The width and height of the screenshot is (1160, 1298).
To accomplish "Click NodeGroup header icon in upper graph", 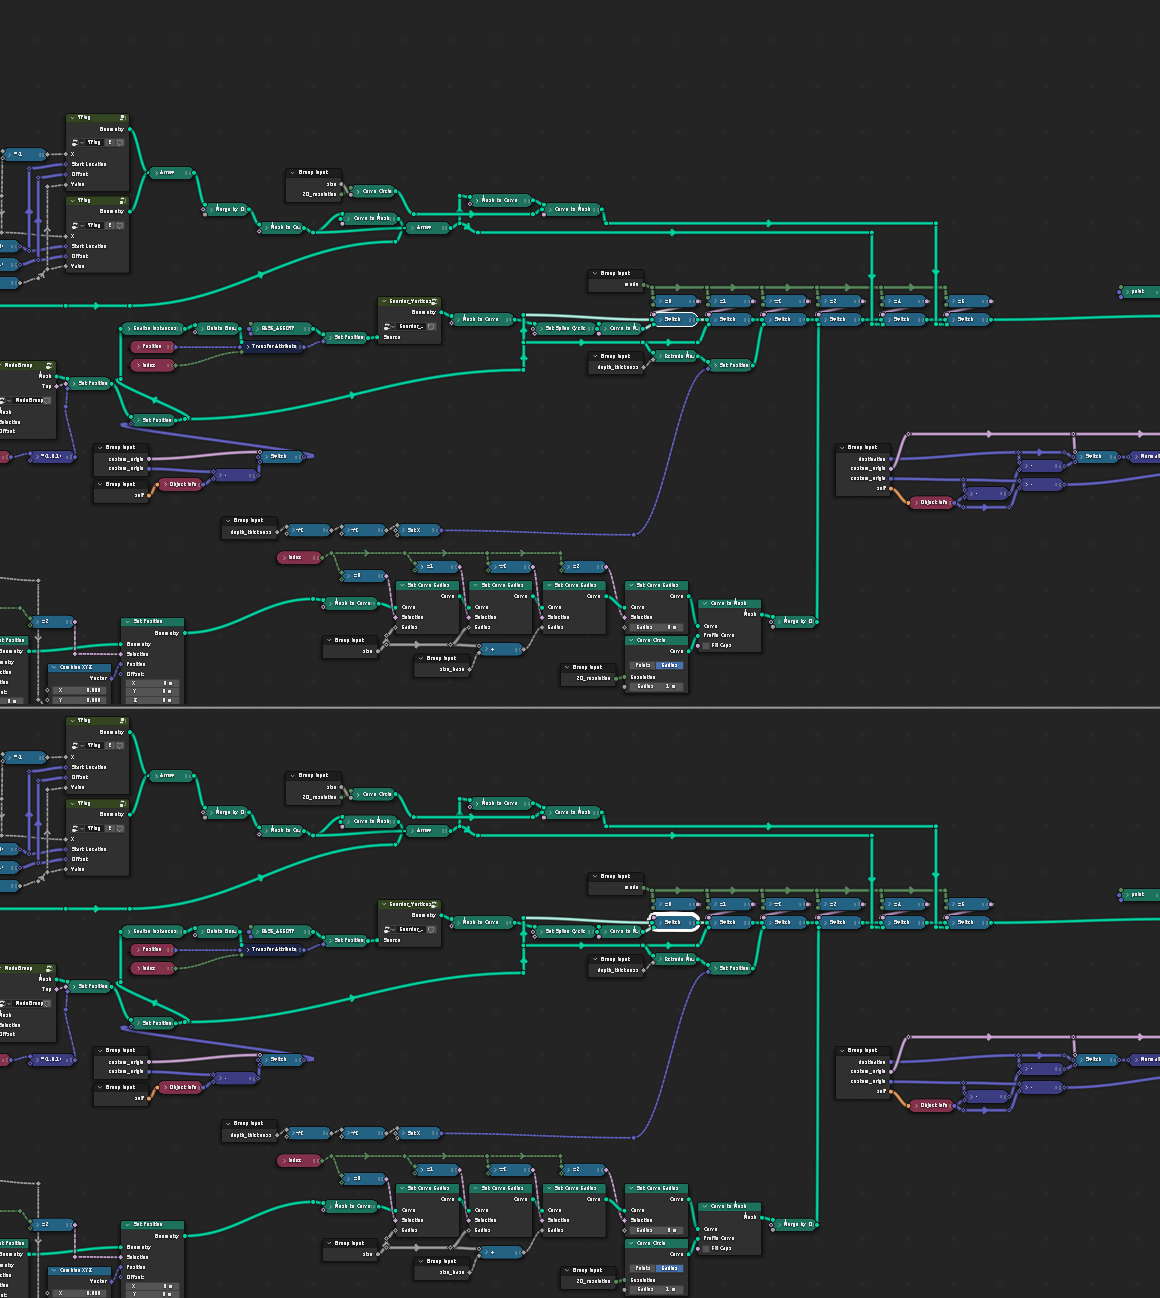I will 49,365.
